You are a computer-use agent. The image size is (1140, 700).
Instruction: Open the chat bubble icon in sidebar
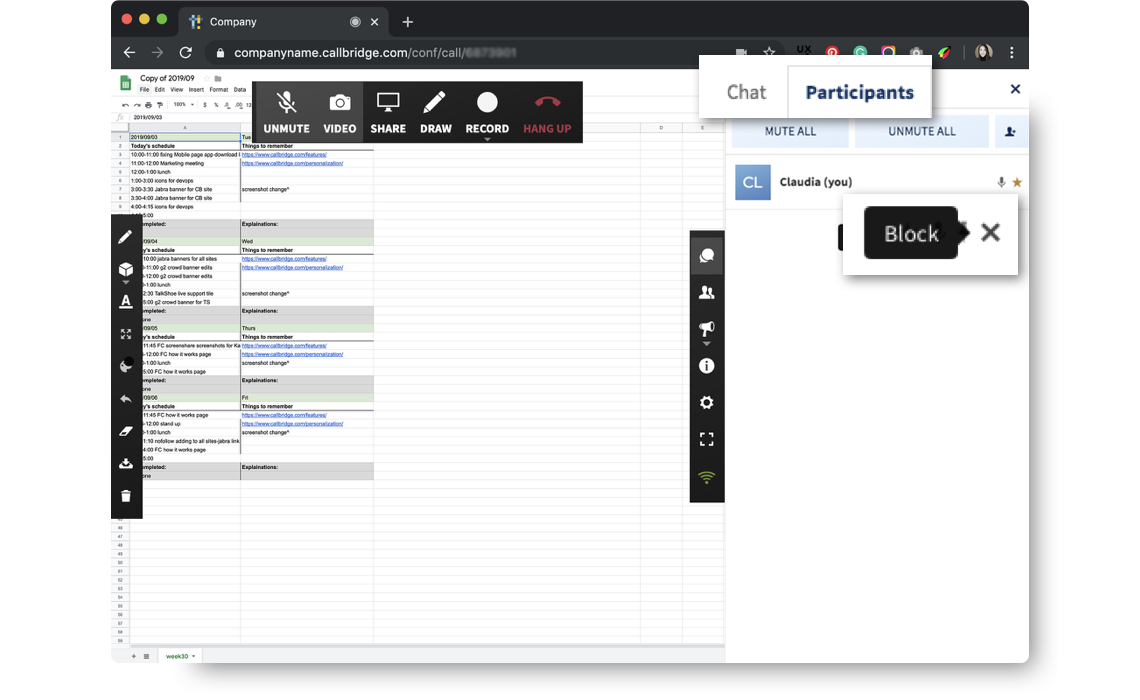click(x=707, y=254)
